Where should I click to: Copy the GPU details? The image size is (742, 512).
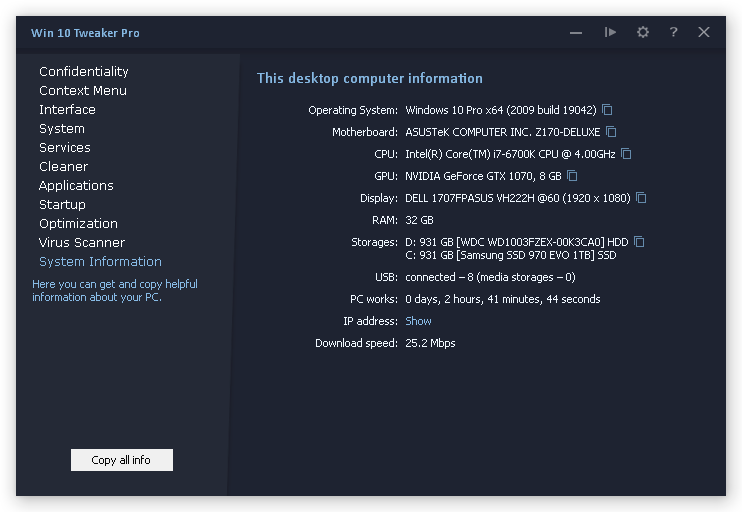pos(572,176)
